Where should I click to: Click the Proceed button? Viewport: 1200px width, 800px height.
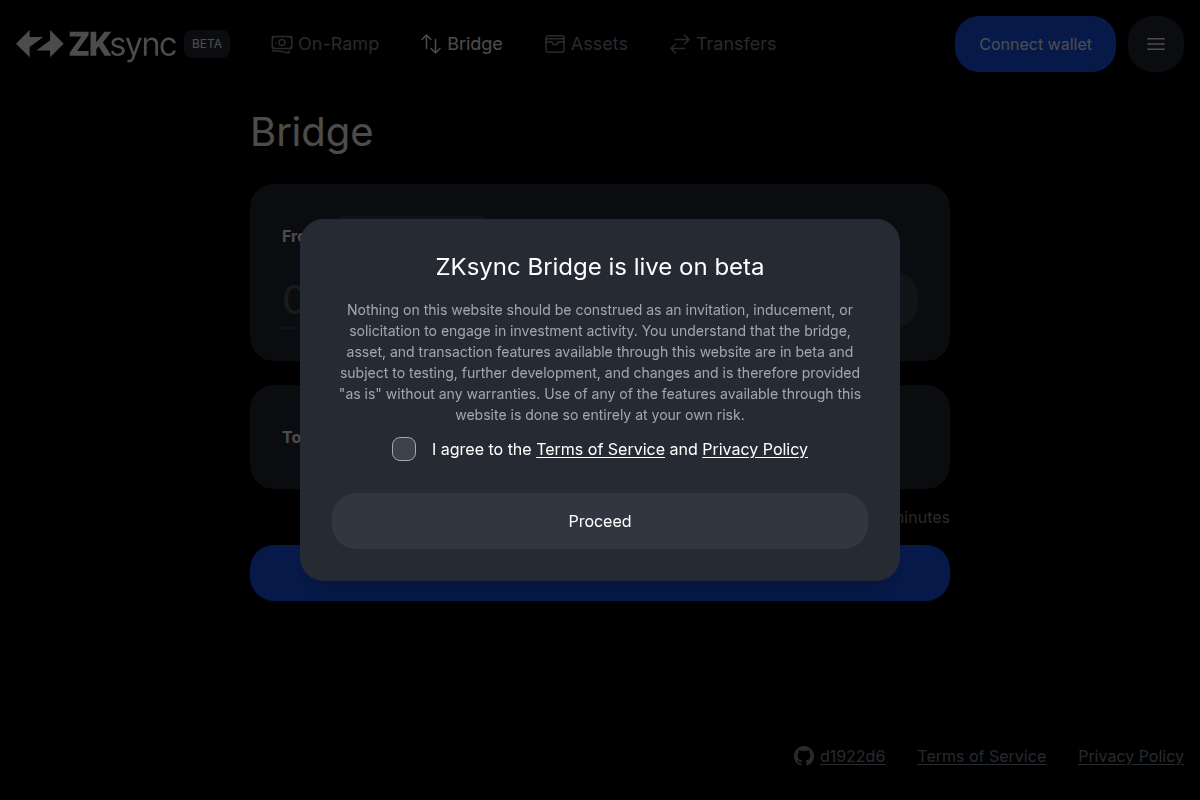coord(600,521)
